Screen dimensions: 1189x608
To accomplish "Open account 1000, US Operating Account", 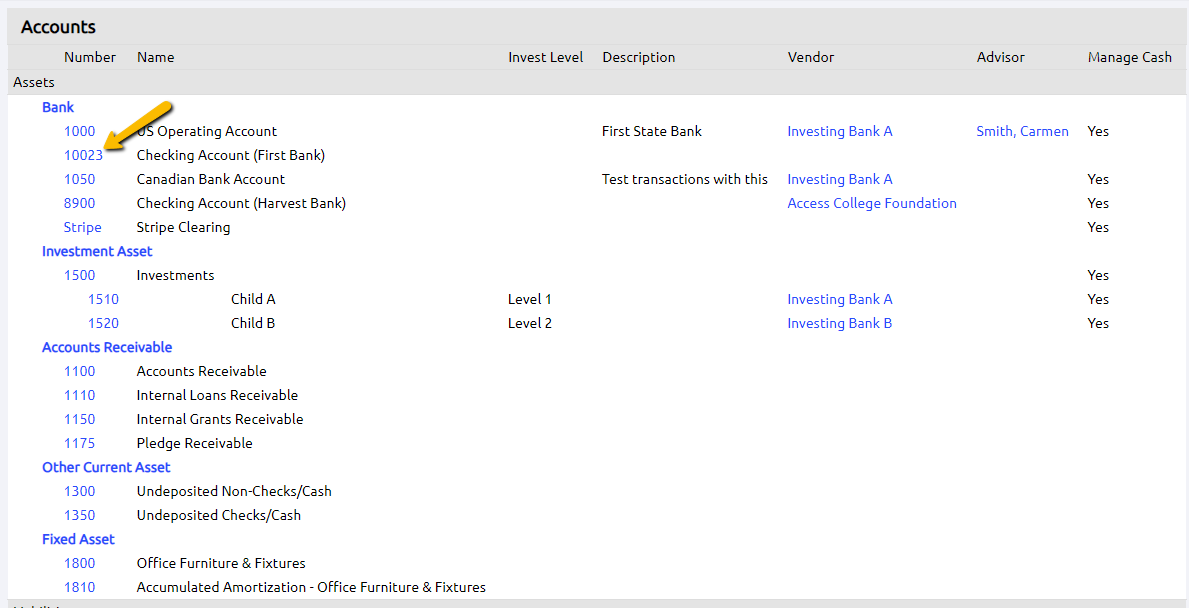I will click(x=79, y=131).
